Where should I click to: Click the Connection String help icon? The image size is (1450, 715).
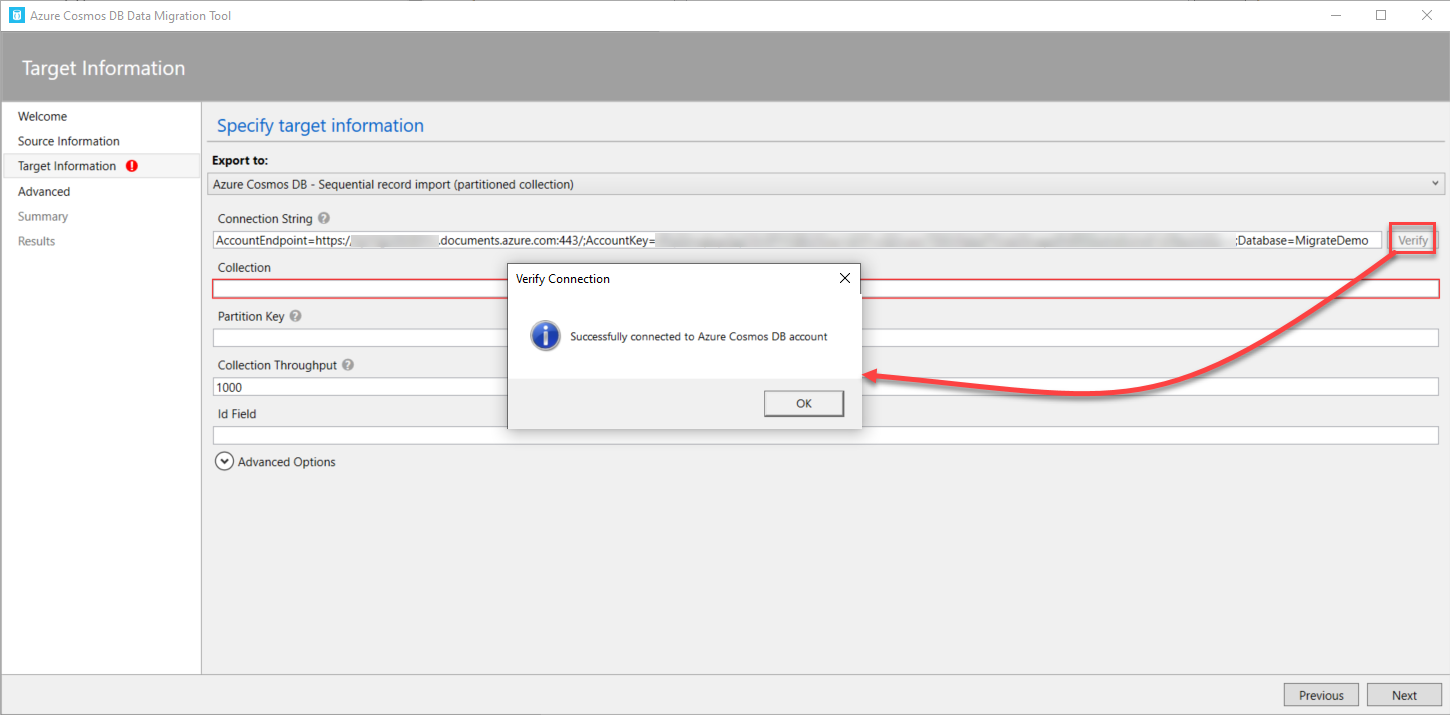pos(324,219)
